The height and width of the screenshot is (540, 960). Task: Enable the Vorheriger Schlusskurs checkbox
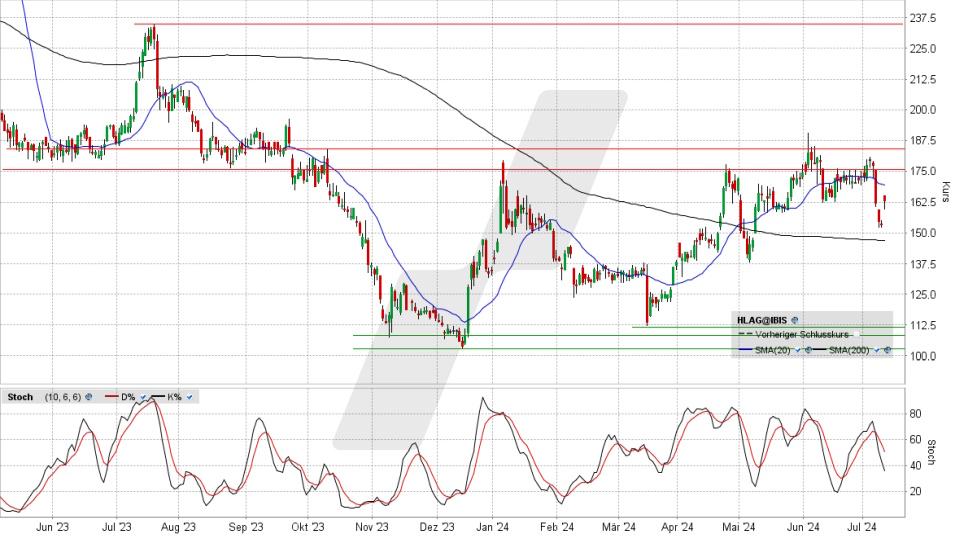857,334
